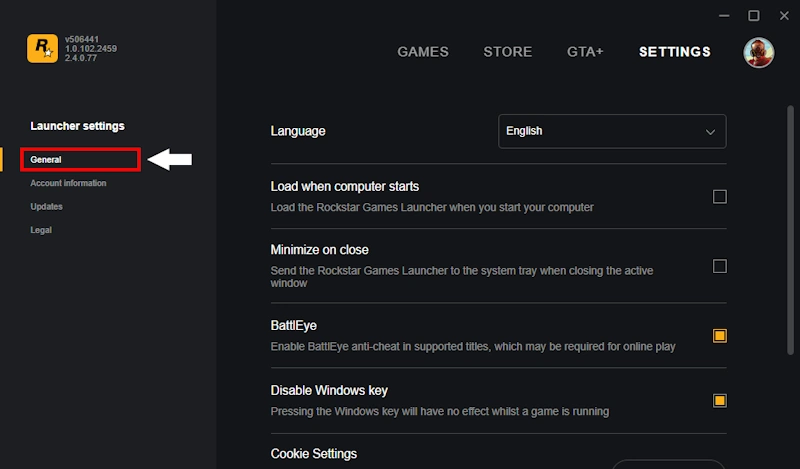Uncheck the Disable Windows key checkbox
This screenshot has height=469, width=800.
coord(719,401)
